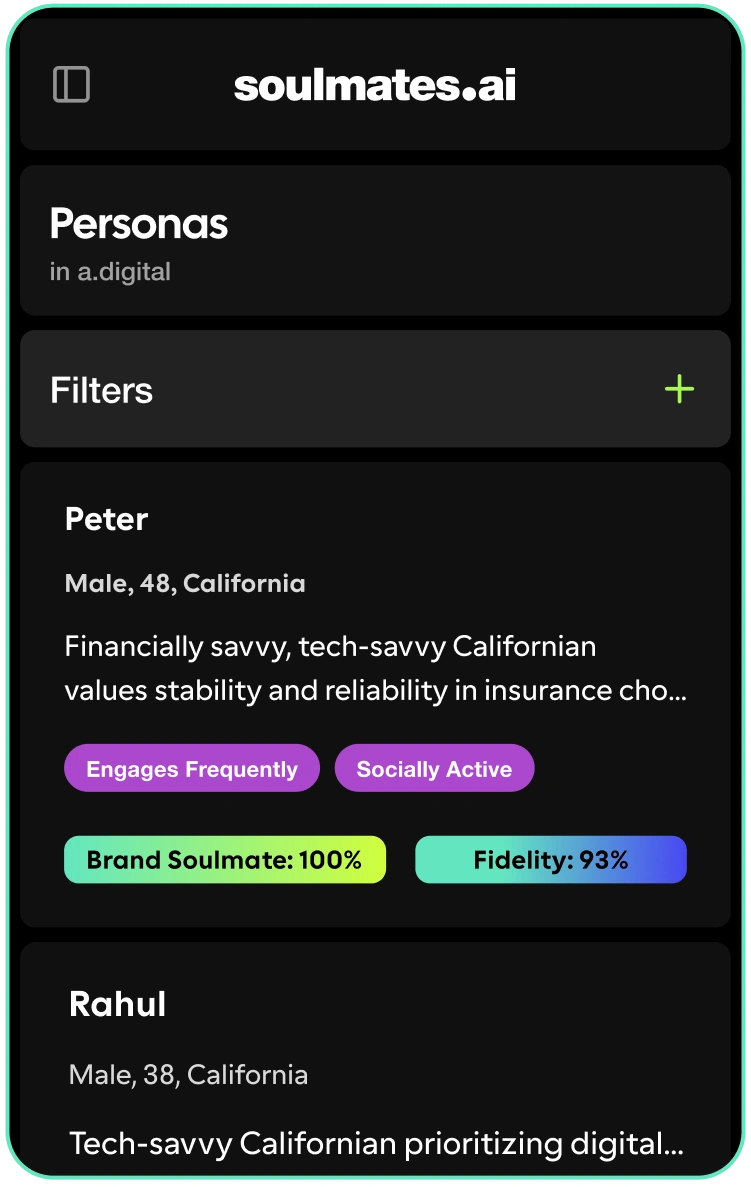Select Rahul's demographic info Male, 38, California
751x1187 pixels.
(x=188, y=1074)
